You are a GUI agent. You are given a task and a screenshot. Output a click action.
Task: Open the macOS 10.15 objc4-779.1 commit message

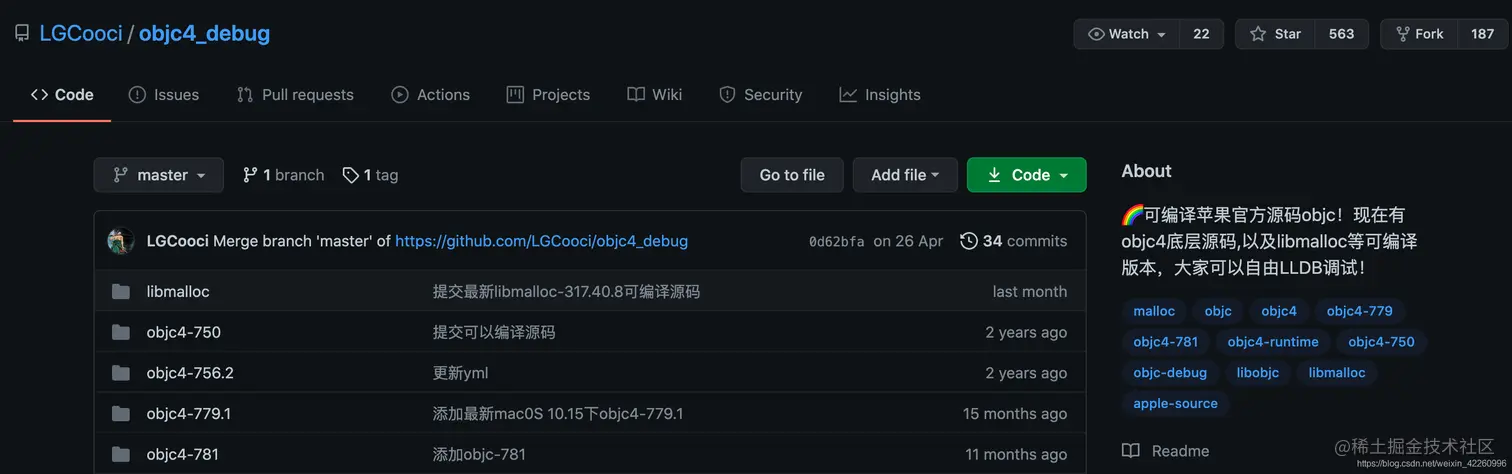558,413
